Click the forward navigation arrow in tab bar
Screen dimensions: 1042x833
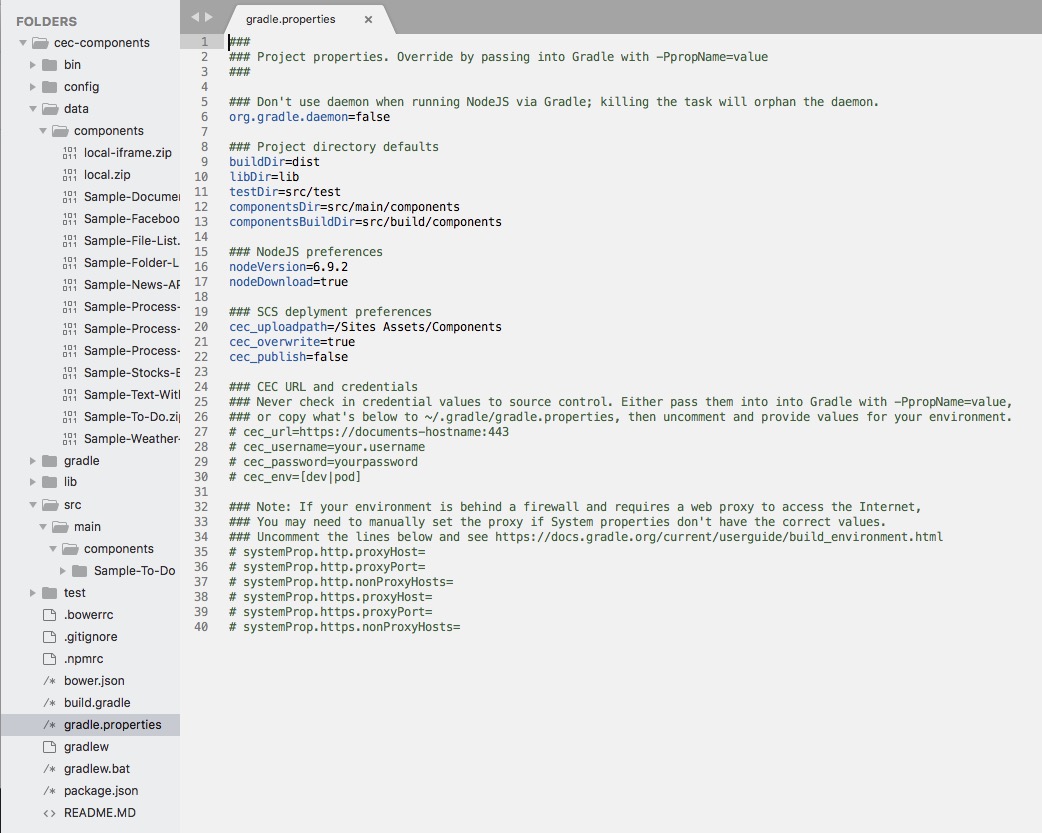(x=209, y=17)
